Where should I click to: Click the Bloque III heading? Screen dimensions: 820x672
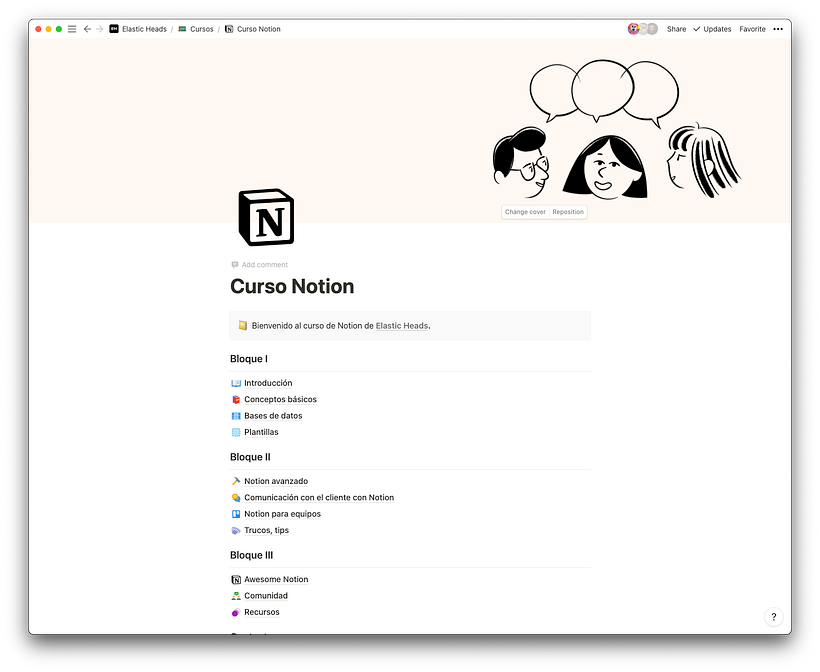252,555
